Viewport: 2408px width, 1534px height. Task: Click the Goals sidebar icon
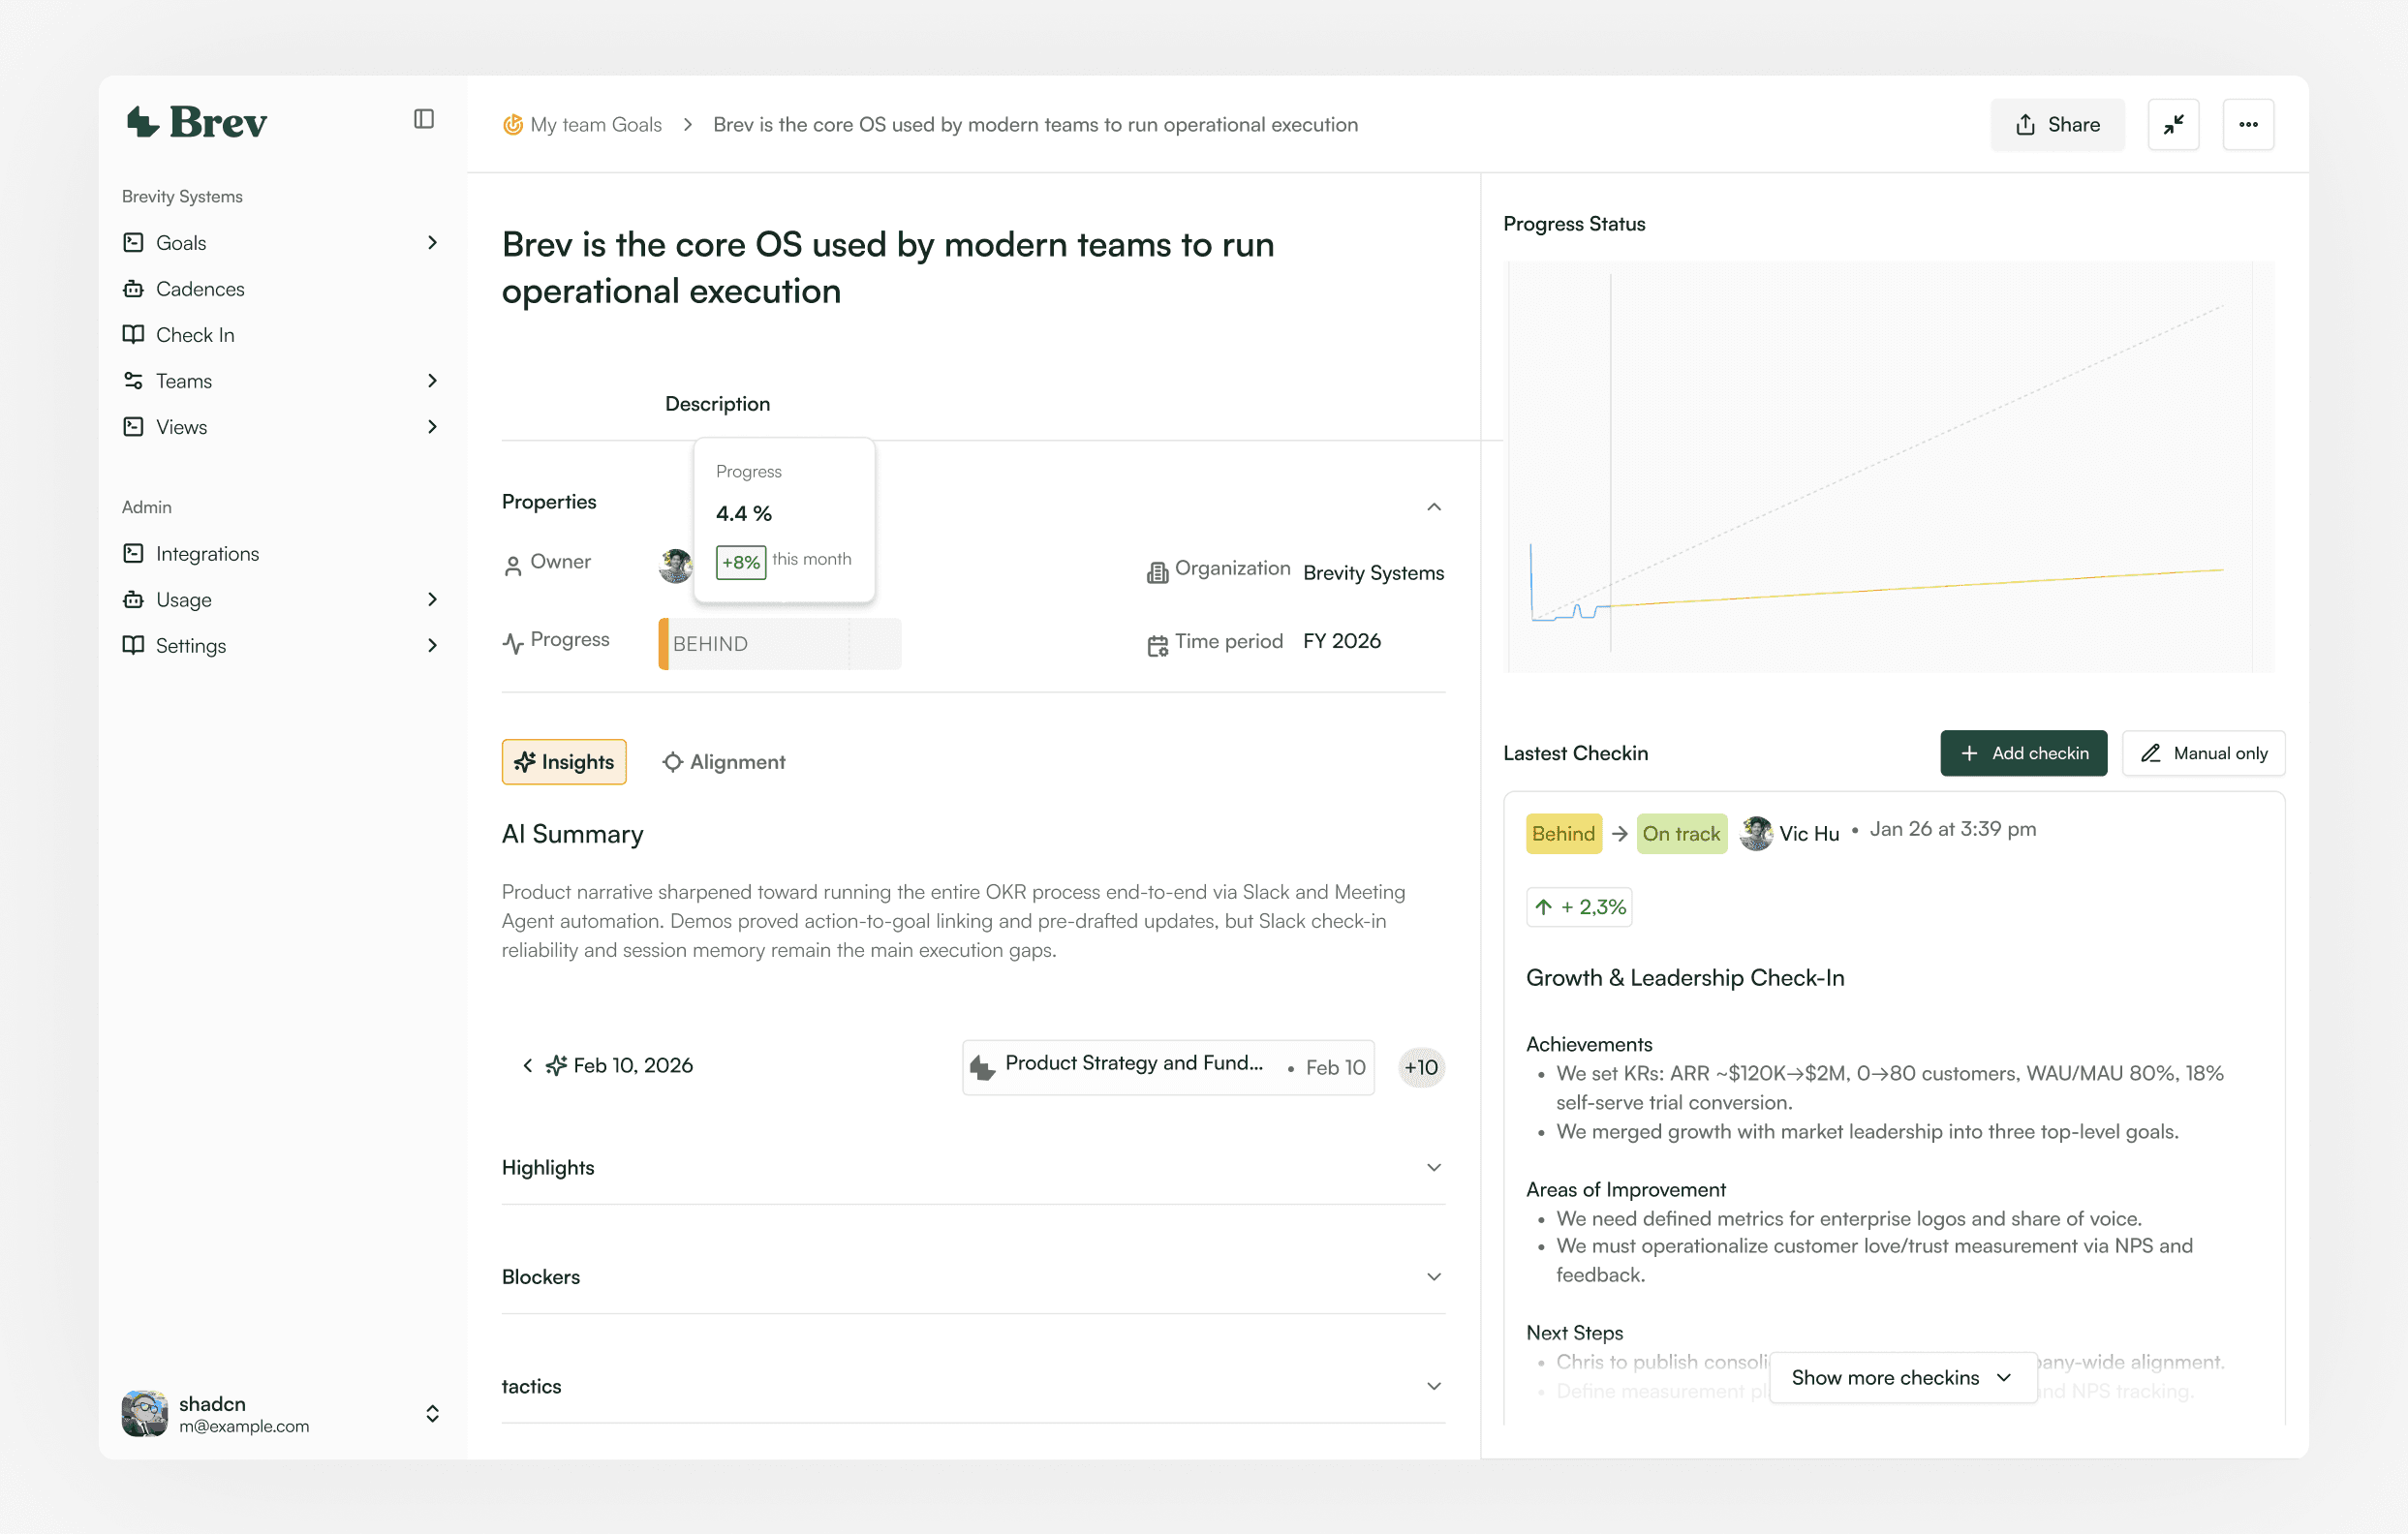pyautogui.click(x=133, y=242)
